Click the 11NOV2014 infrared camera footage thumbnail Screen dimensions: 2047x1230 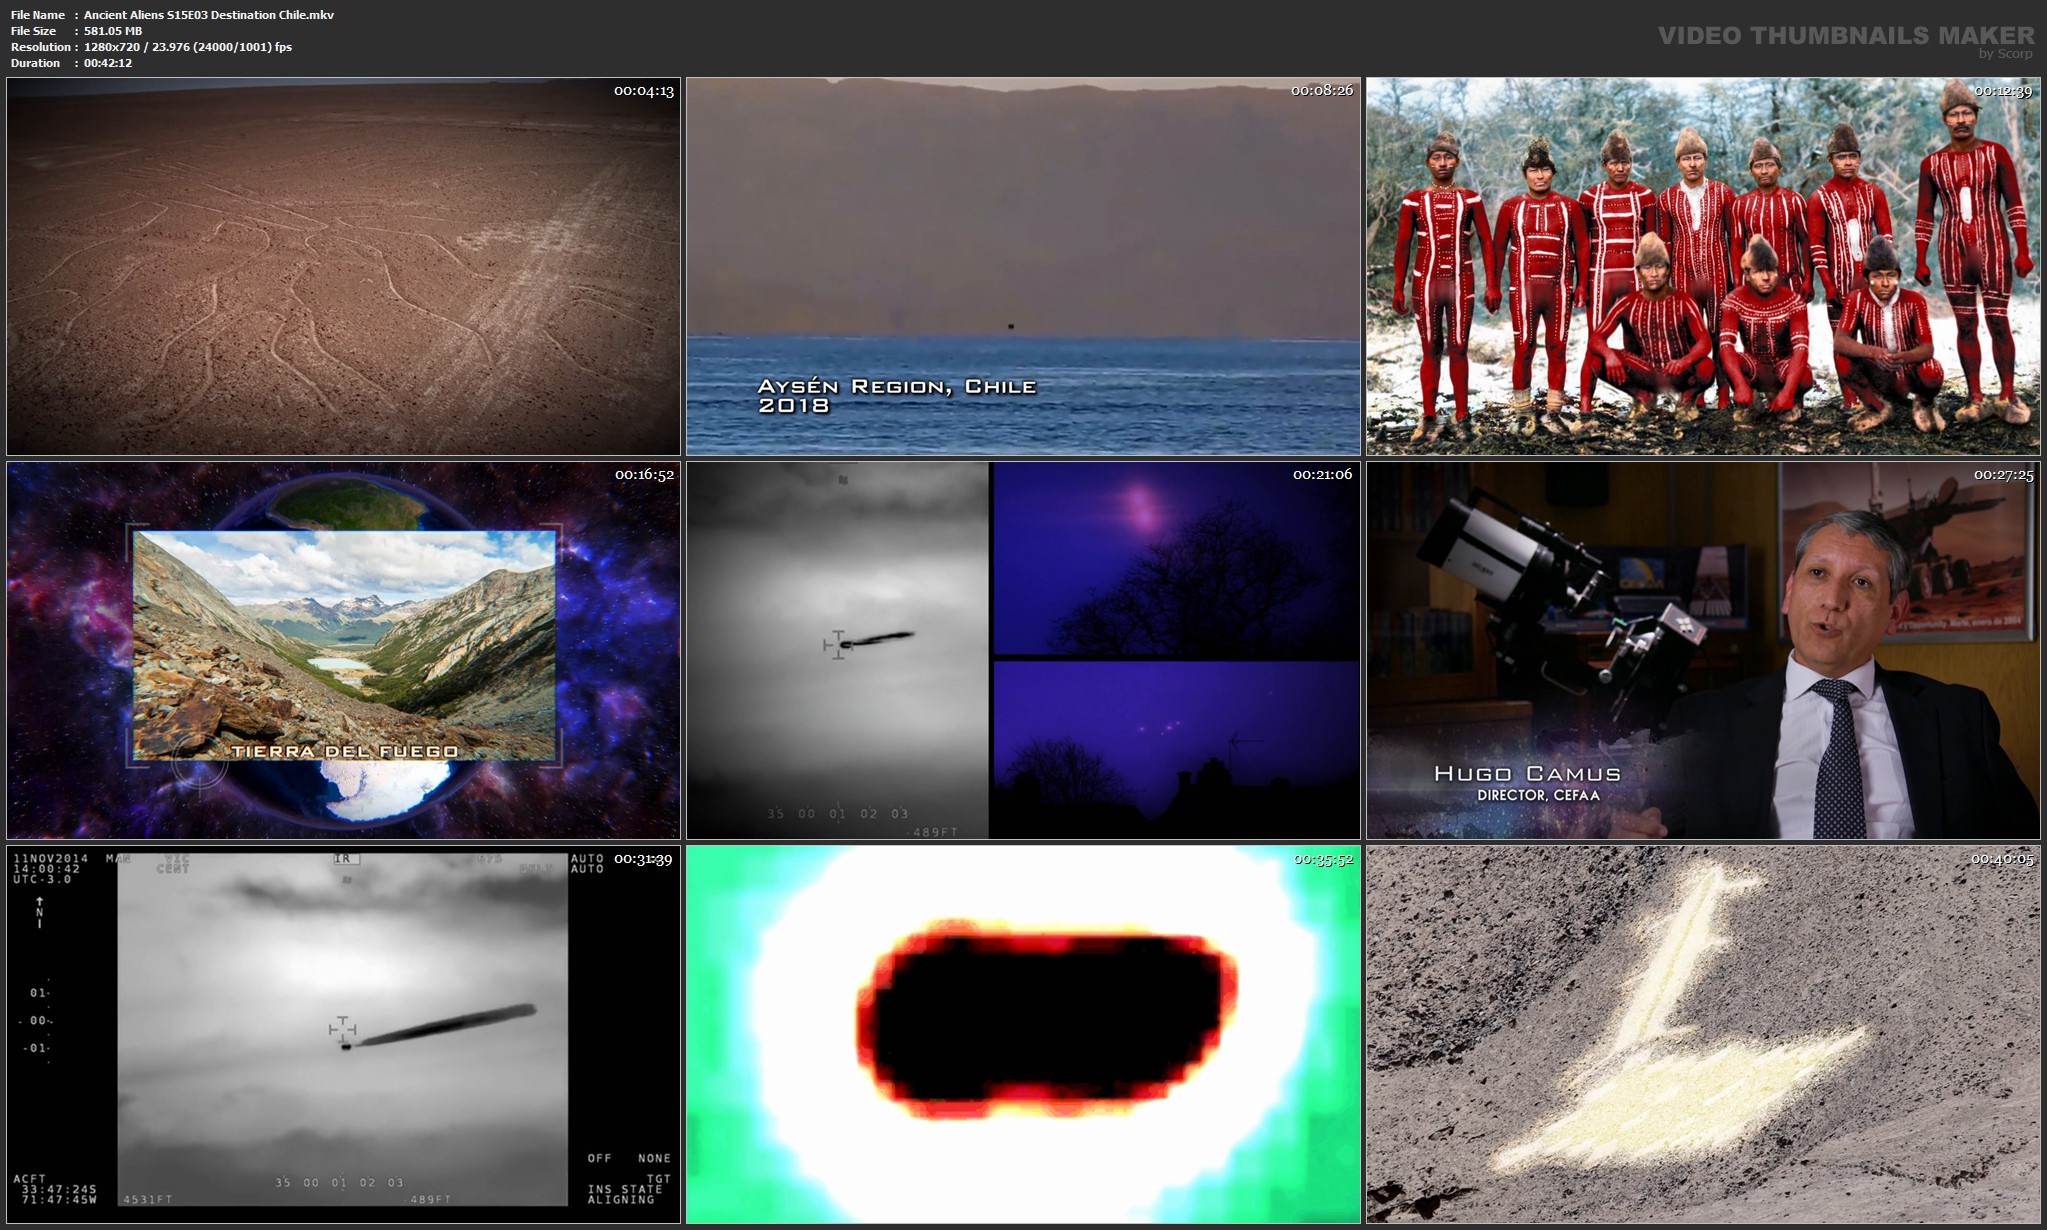click(x=343, y=1034)
